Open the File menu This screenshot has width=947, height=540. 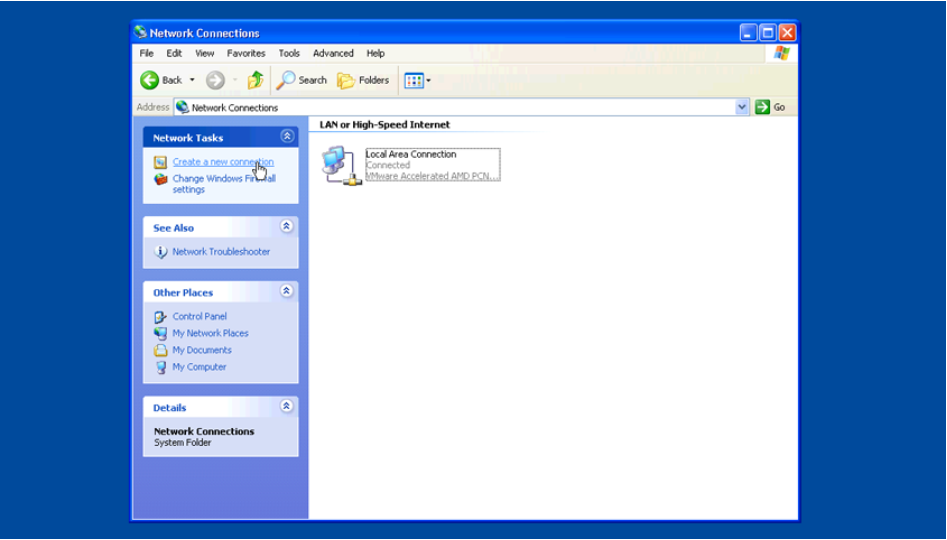coord(147,53)
